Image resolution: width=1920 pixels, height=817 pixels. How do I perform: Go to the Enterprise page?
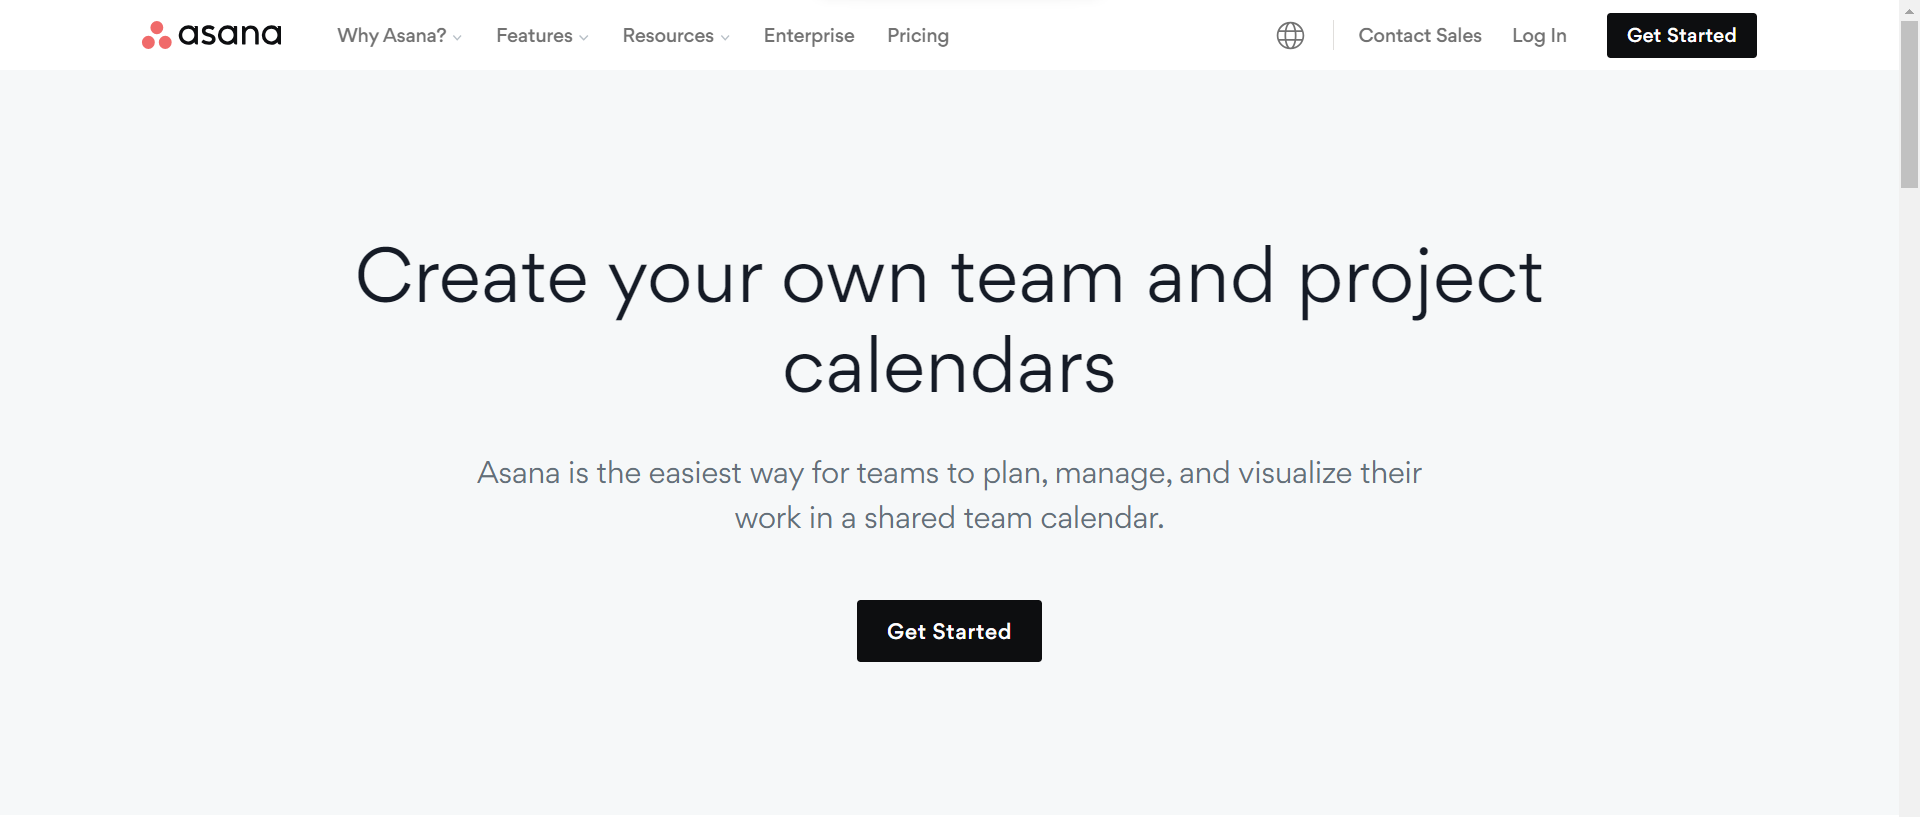tap(809, 36)
